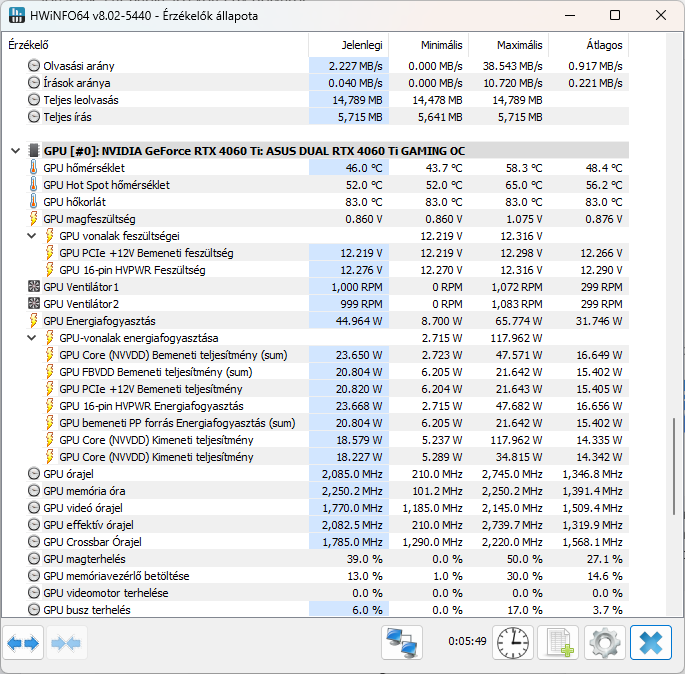The image size is (685, 674).
Task: Click the log file add button
Action: [x=558, y=643]
